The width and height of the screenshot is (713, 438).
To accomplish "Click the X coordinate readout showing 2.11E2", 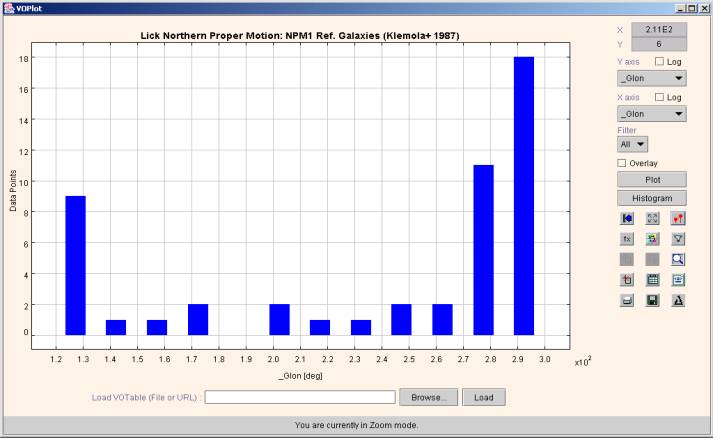I will [659, 30].
